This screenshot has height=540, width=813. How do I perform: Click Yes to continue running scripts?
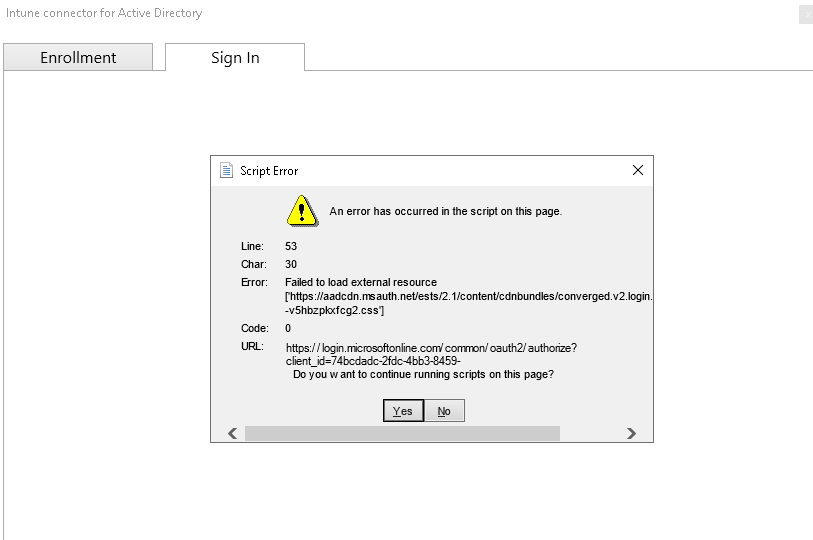403,411
